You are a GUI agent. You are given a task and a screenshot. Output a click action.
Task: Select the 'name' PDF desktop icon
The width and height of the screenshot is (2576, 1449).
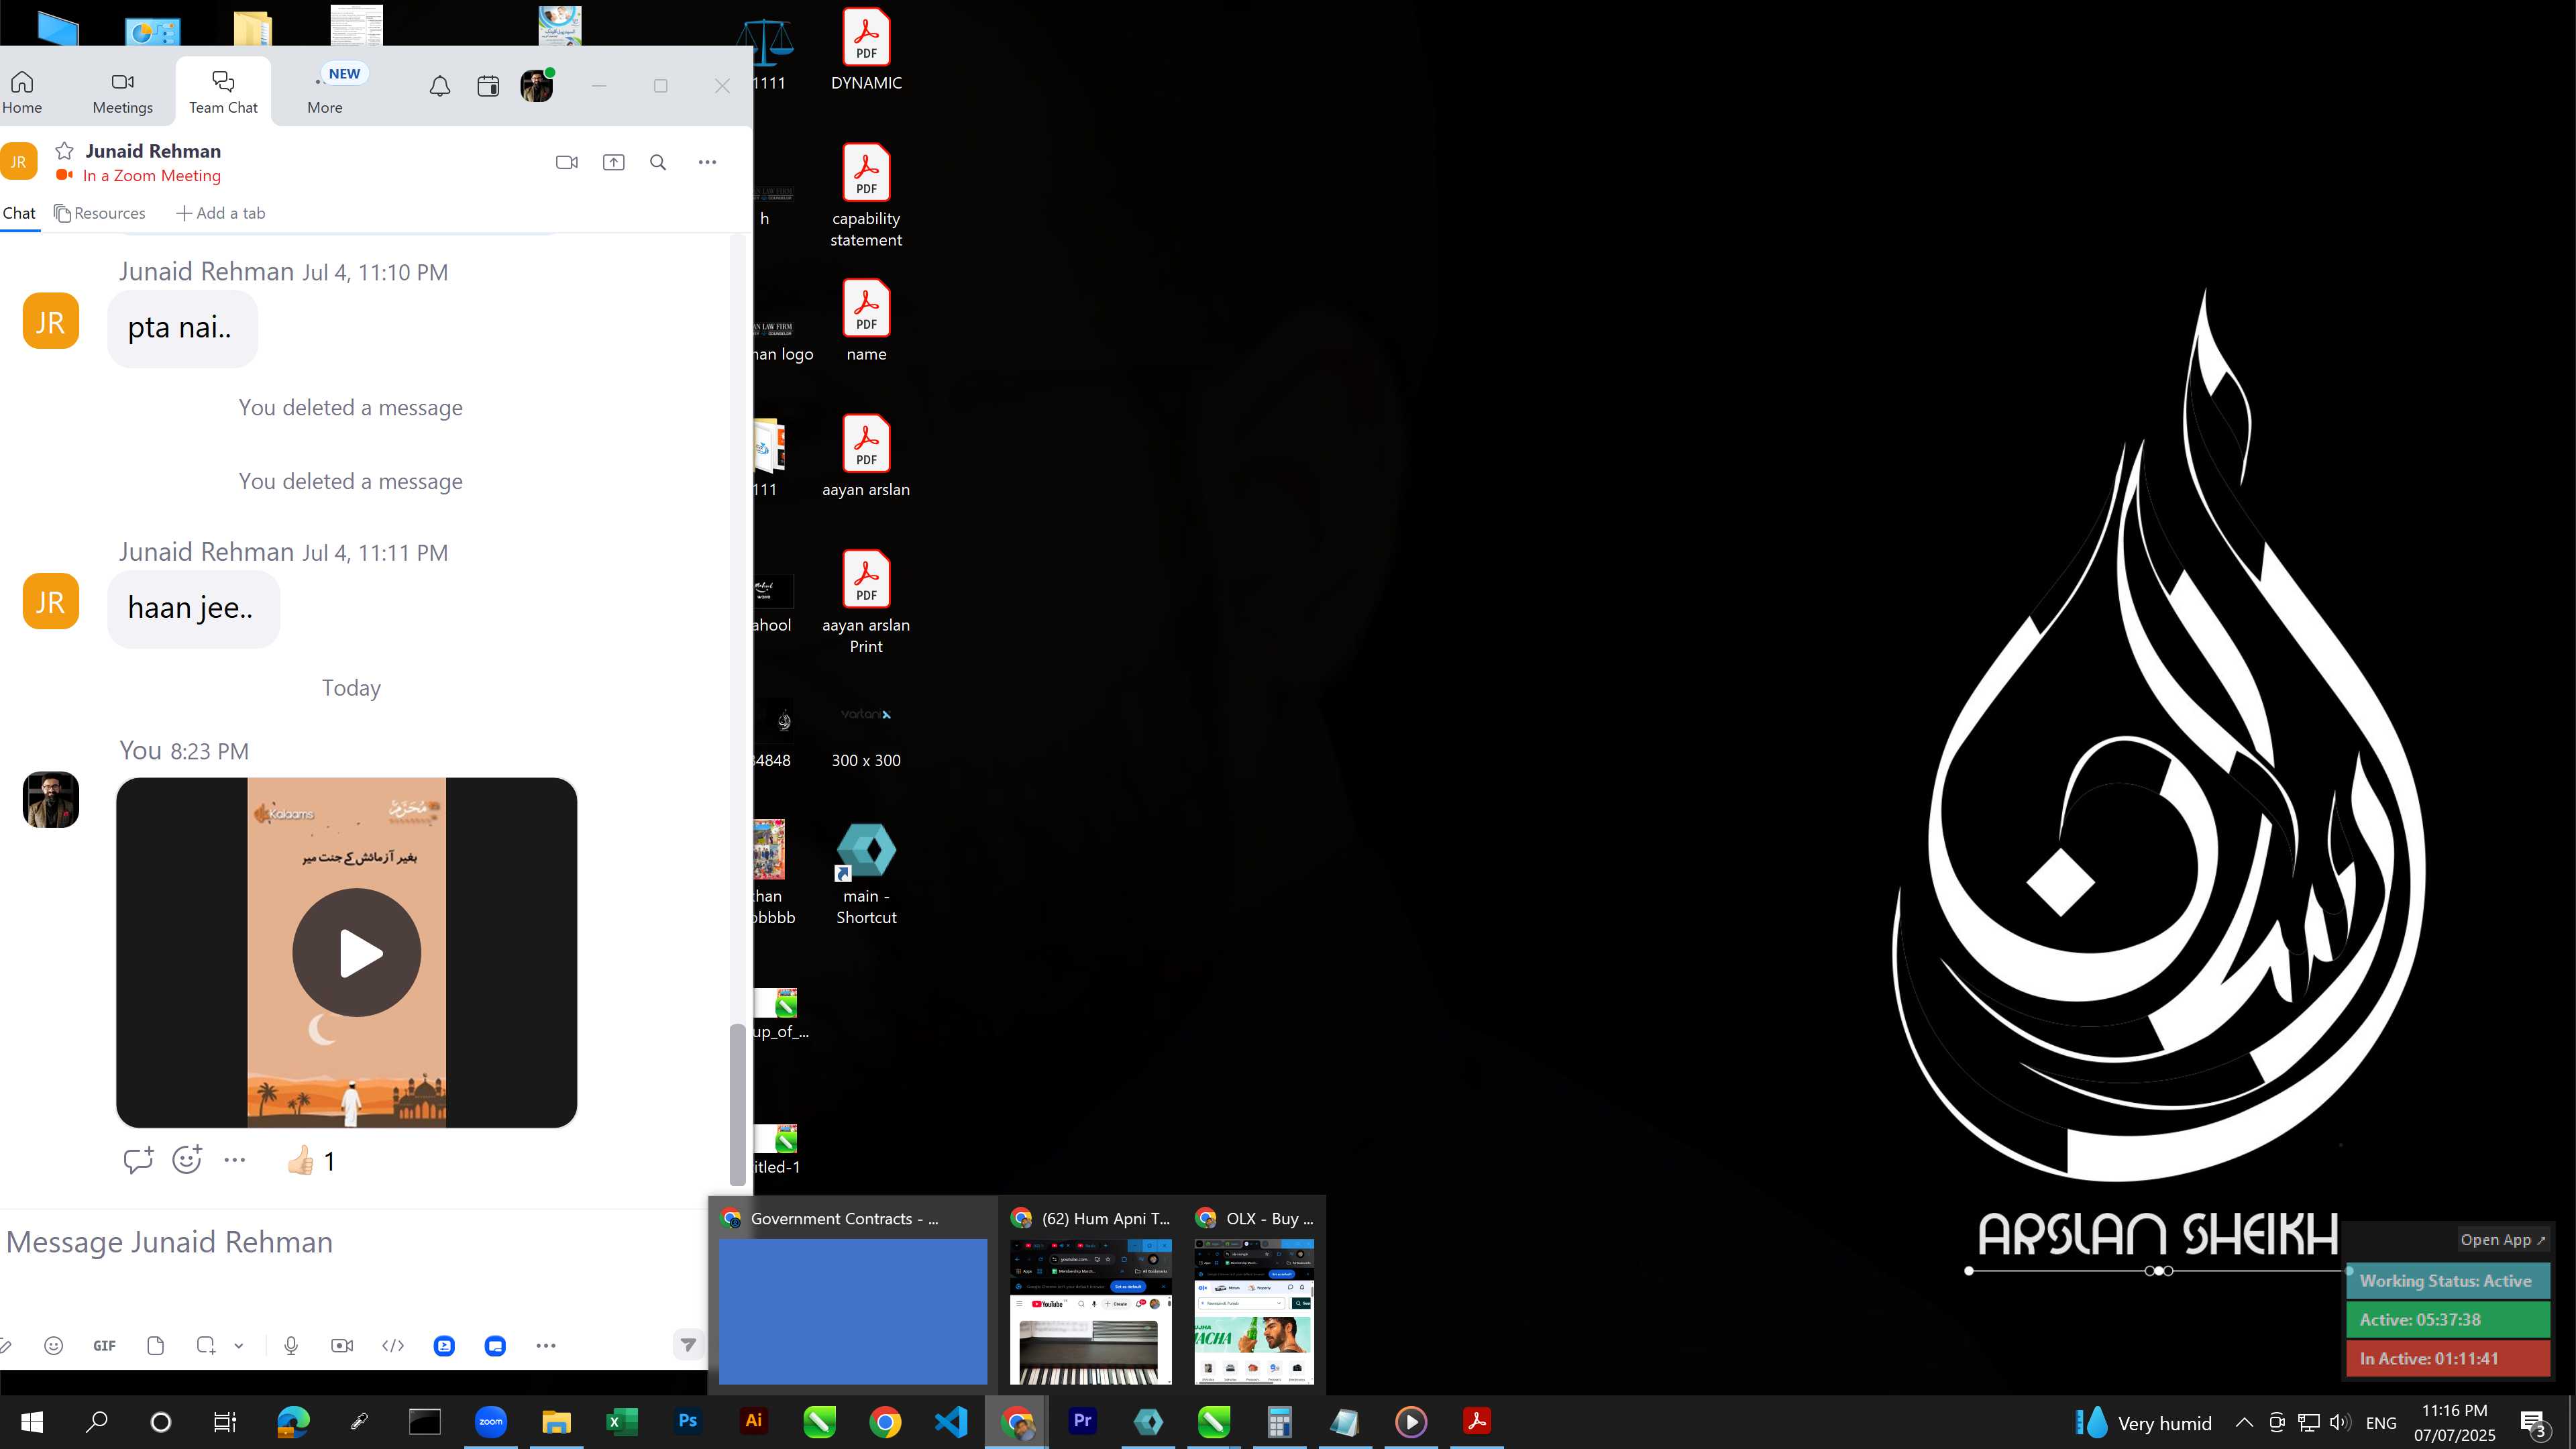coord(866,321)
